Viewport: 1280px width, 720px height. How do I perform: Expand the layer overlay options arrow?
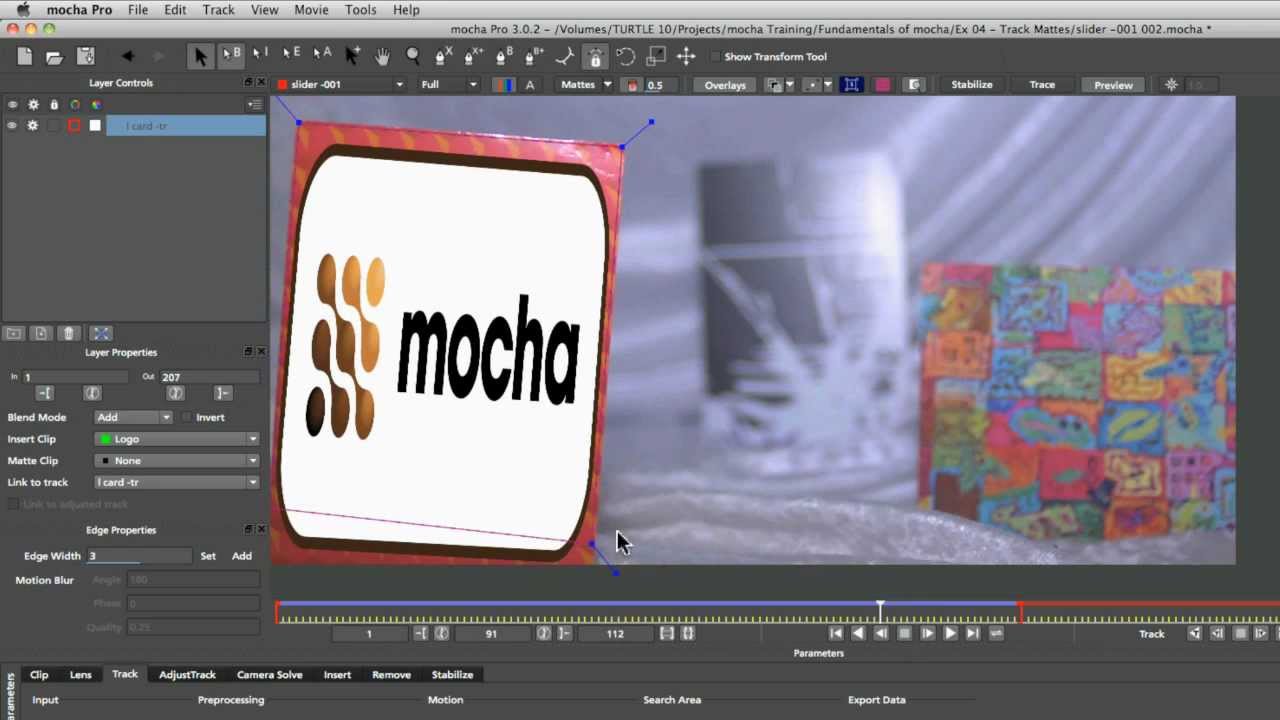point(789,85)
